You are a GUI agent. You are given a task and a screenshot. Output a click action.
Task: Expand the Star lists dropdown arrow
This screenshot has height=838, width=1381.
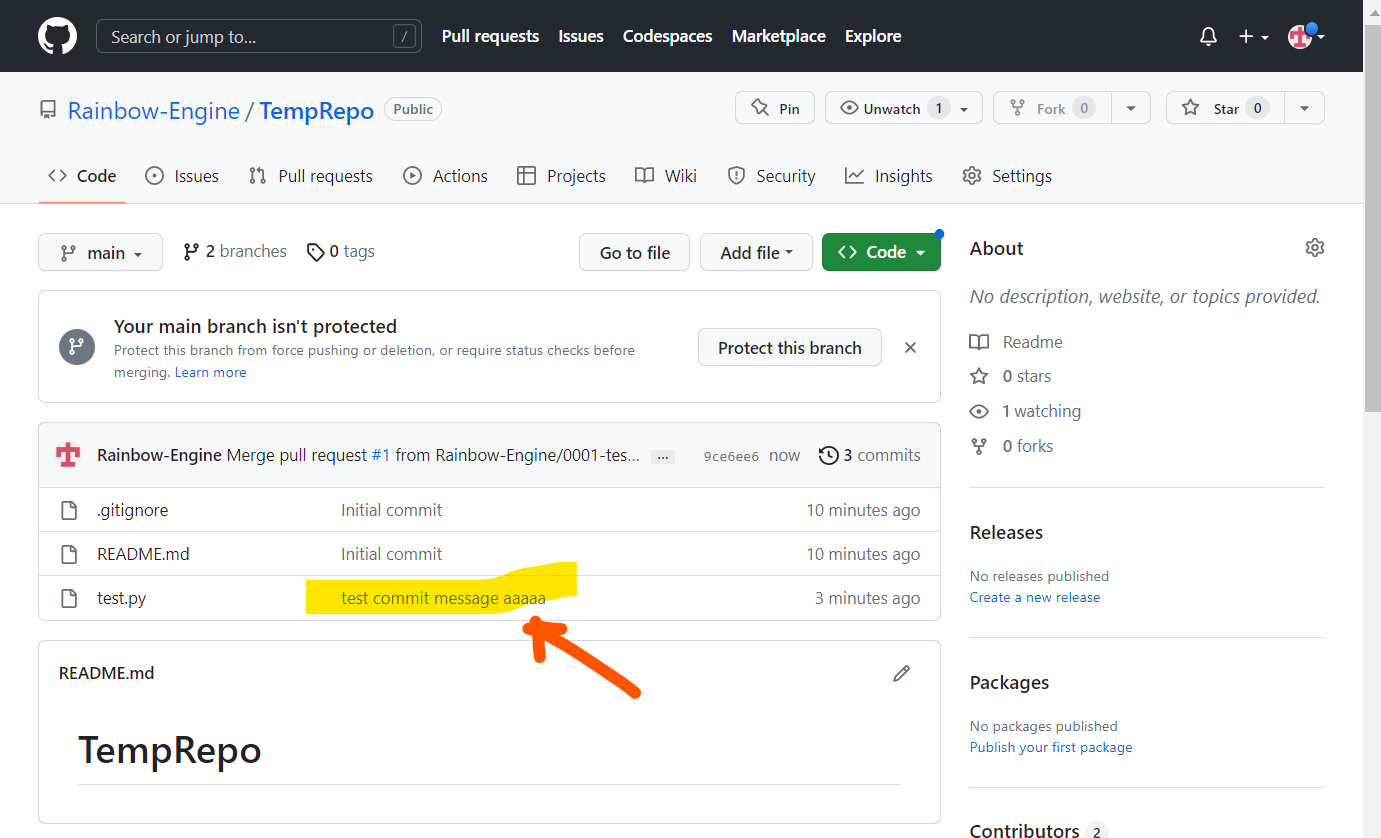[x=1305, y=108]
